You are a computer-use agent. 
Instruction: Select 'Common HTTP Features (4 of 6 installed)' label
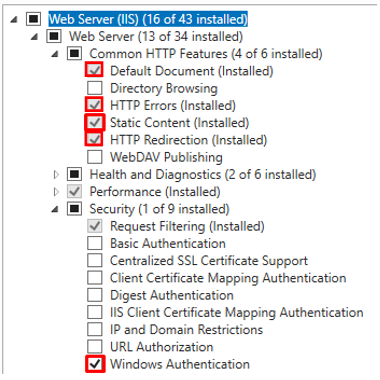tap(206, 54)
